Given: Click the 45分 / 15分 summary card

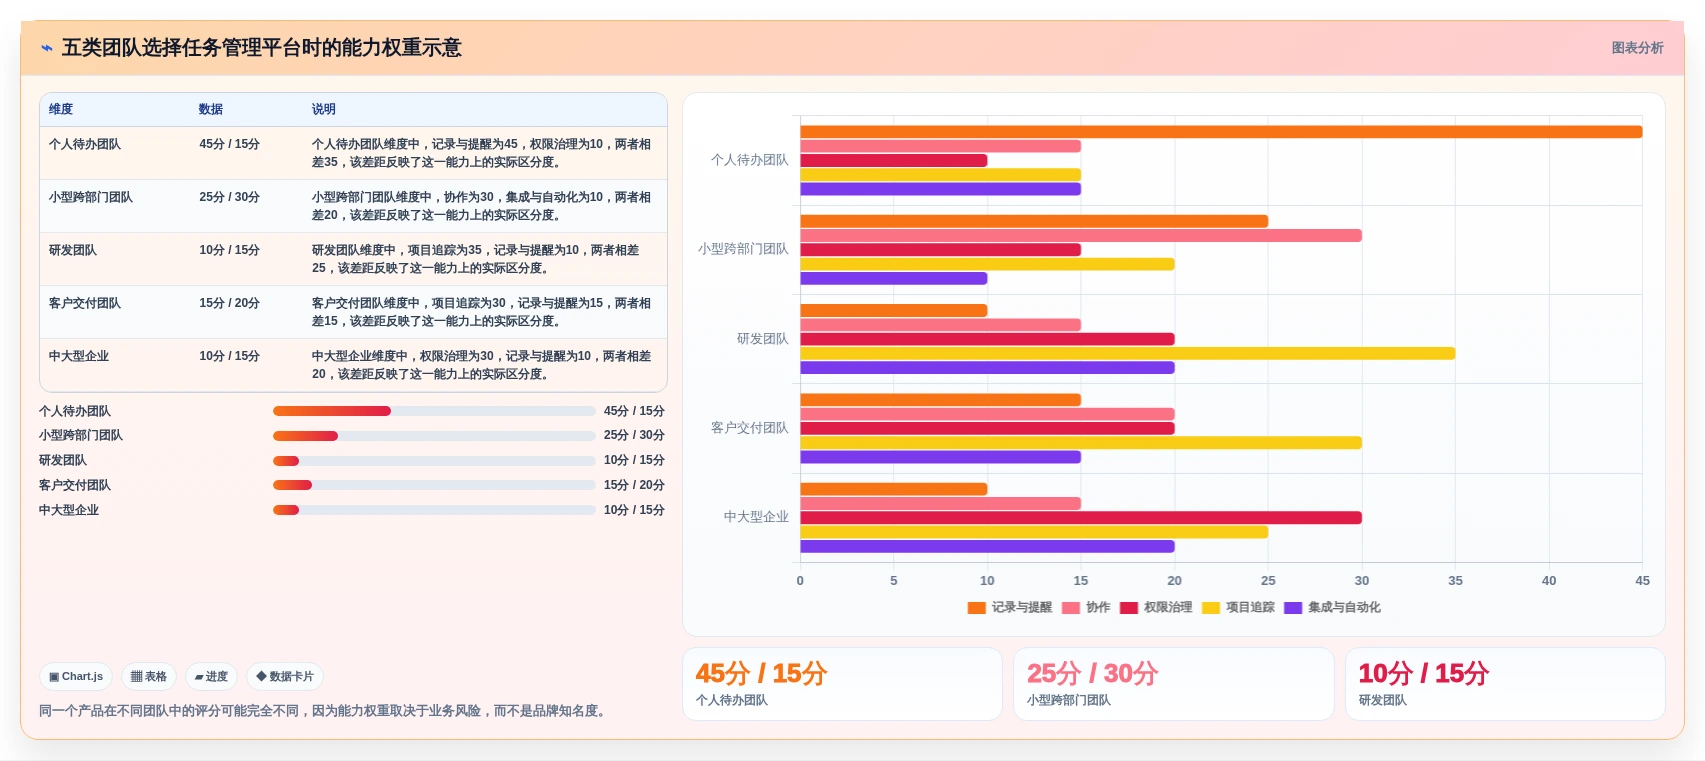Looking at the screenshot, I should tap(842, 684).
